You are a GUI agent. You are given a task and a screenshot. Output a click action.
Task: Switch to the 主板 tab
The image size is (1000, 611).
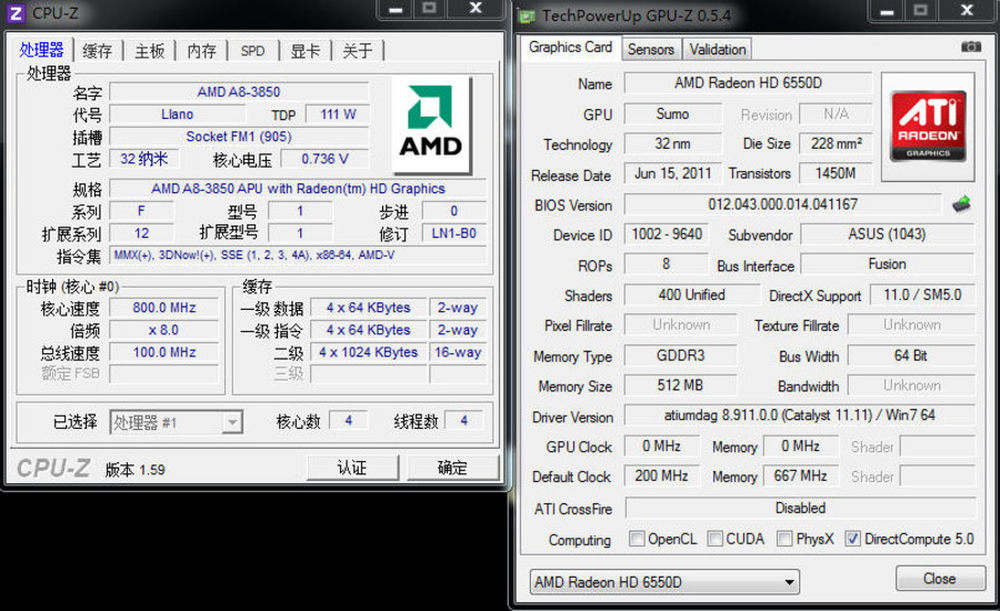pos(150,50)
